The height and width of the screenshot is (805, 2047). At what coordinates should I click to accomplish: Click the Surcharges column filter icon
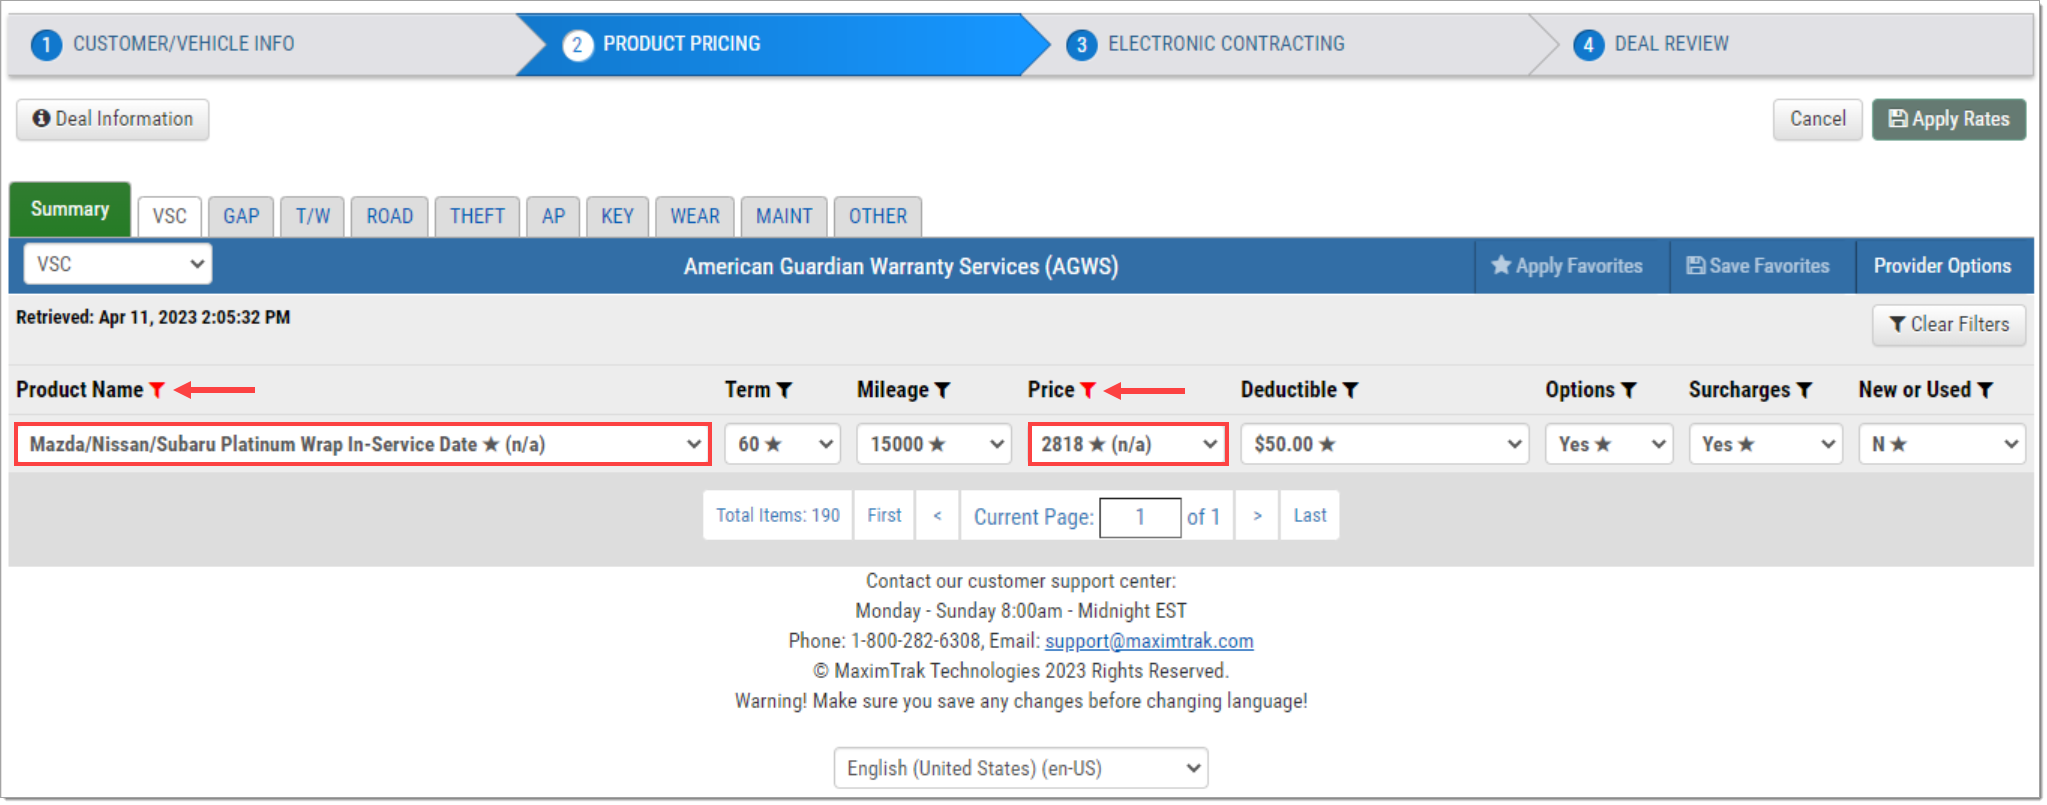tap(1804, 390)
